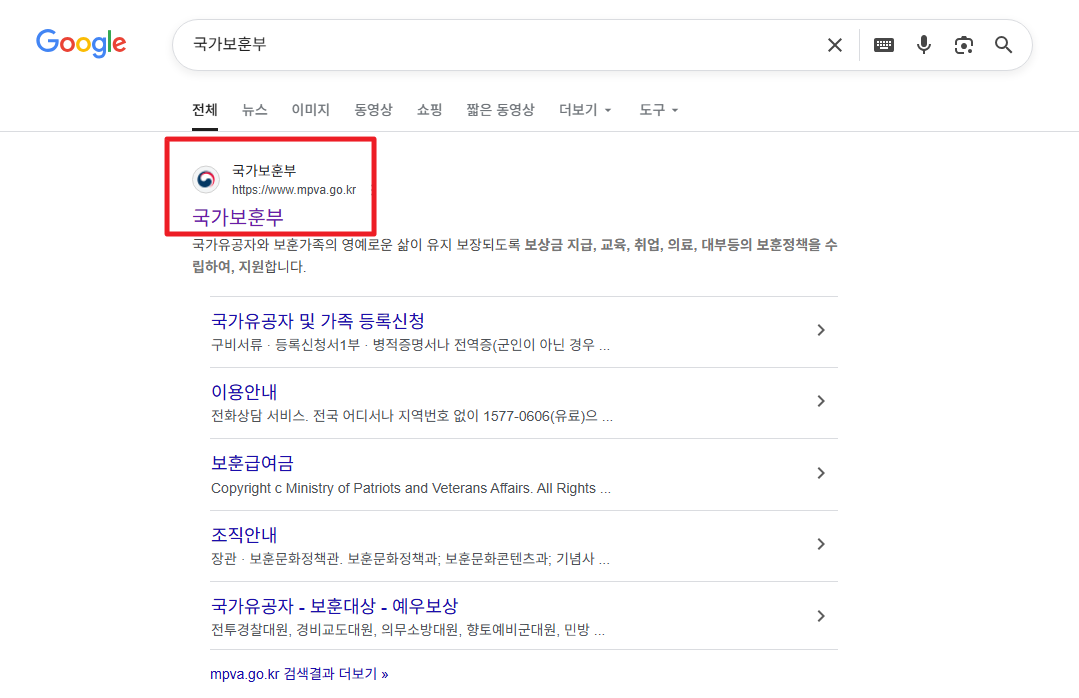Image resolution: width=1079 pixels, height=698 pixels.
Task: Open the 도구 dropdown
Action: 657,110
